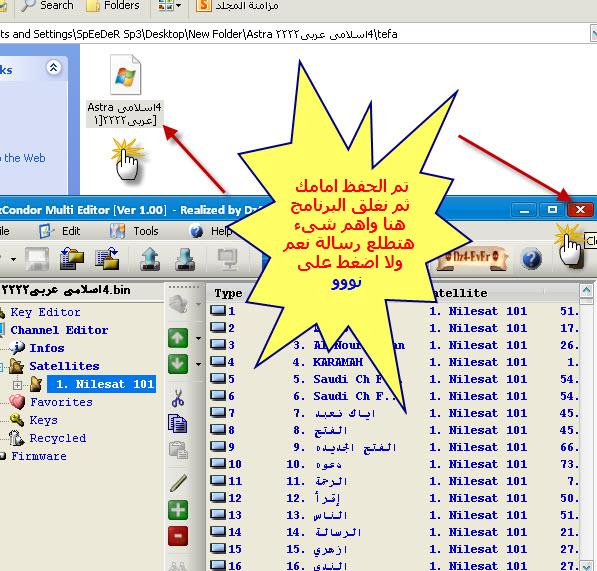This screenshot has width=597, height=571.
Task: Select channel row '6. Saudi Ch F..'
Action: coord(394,396)
